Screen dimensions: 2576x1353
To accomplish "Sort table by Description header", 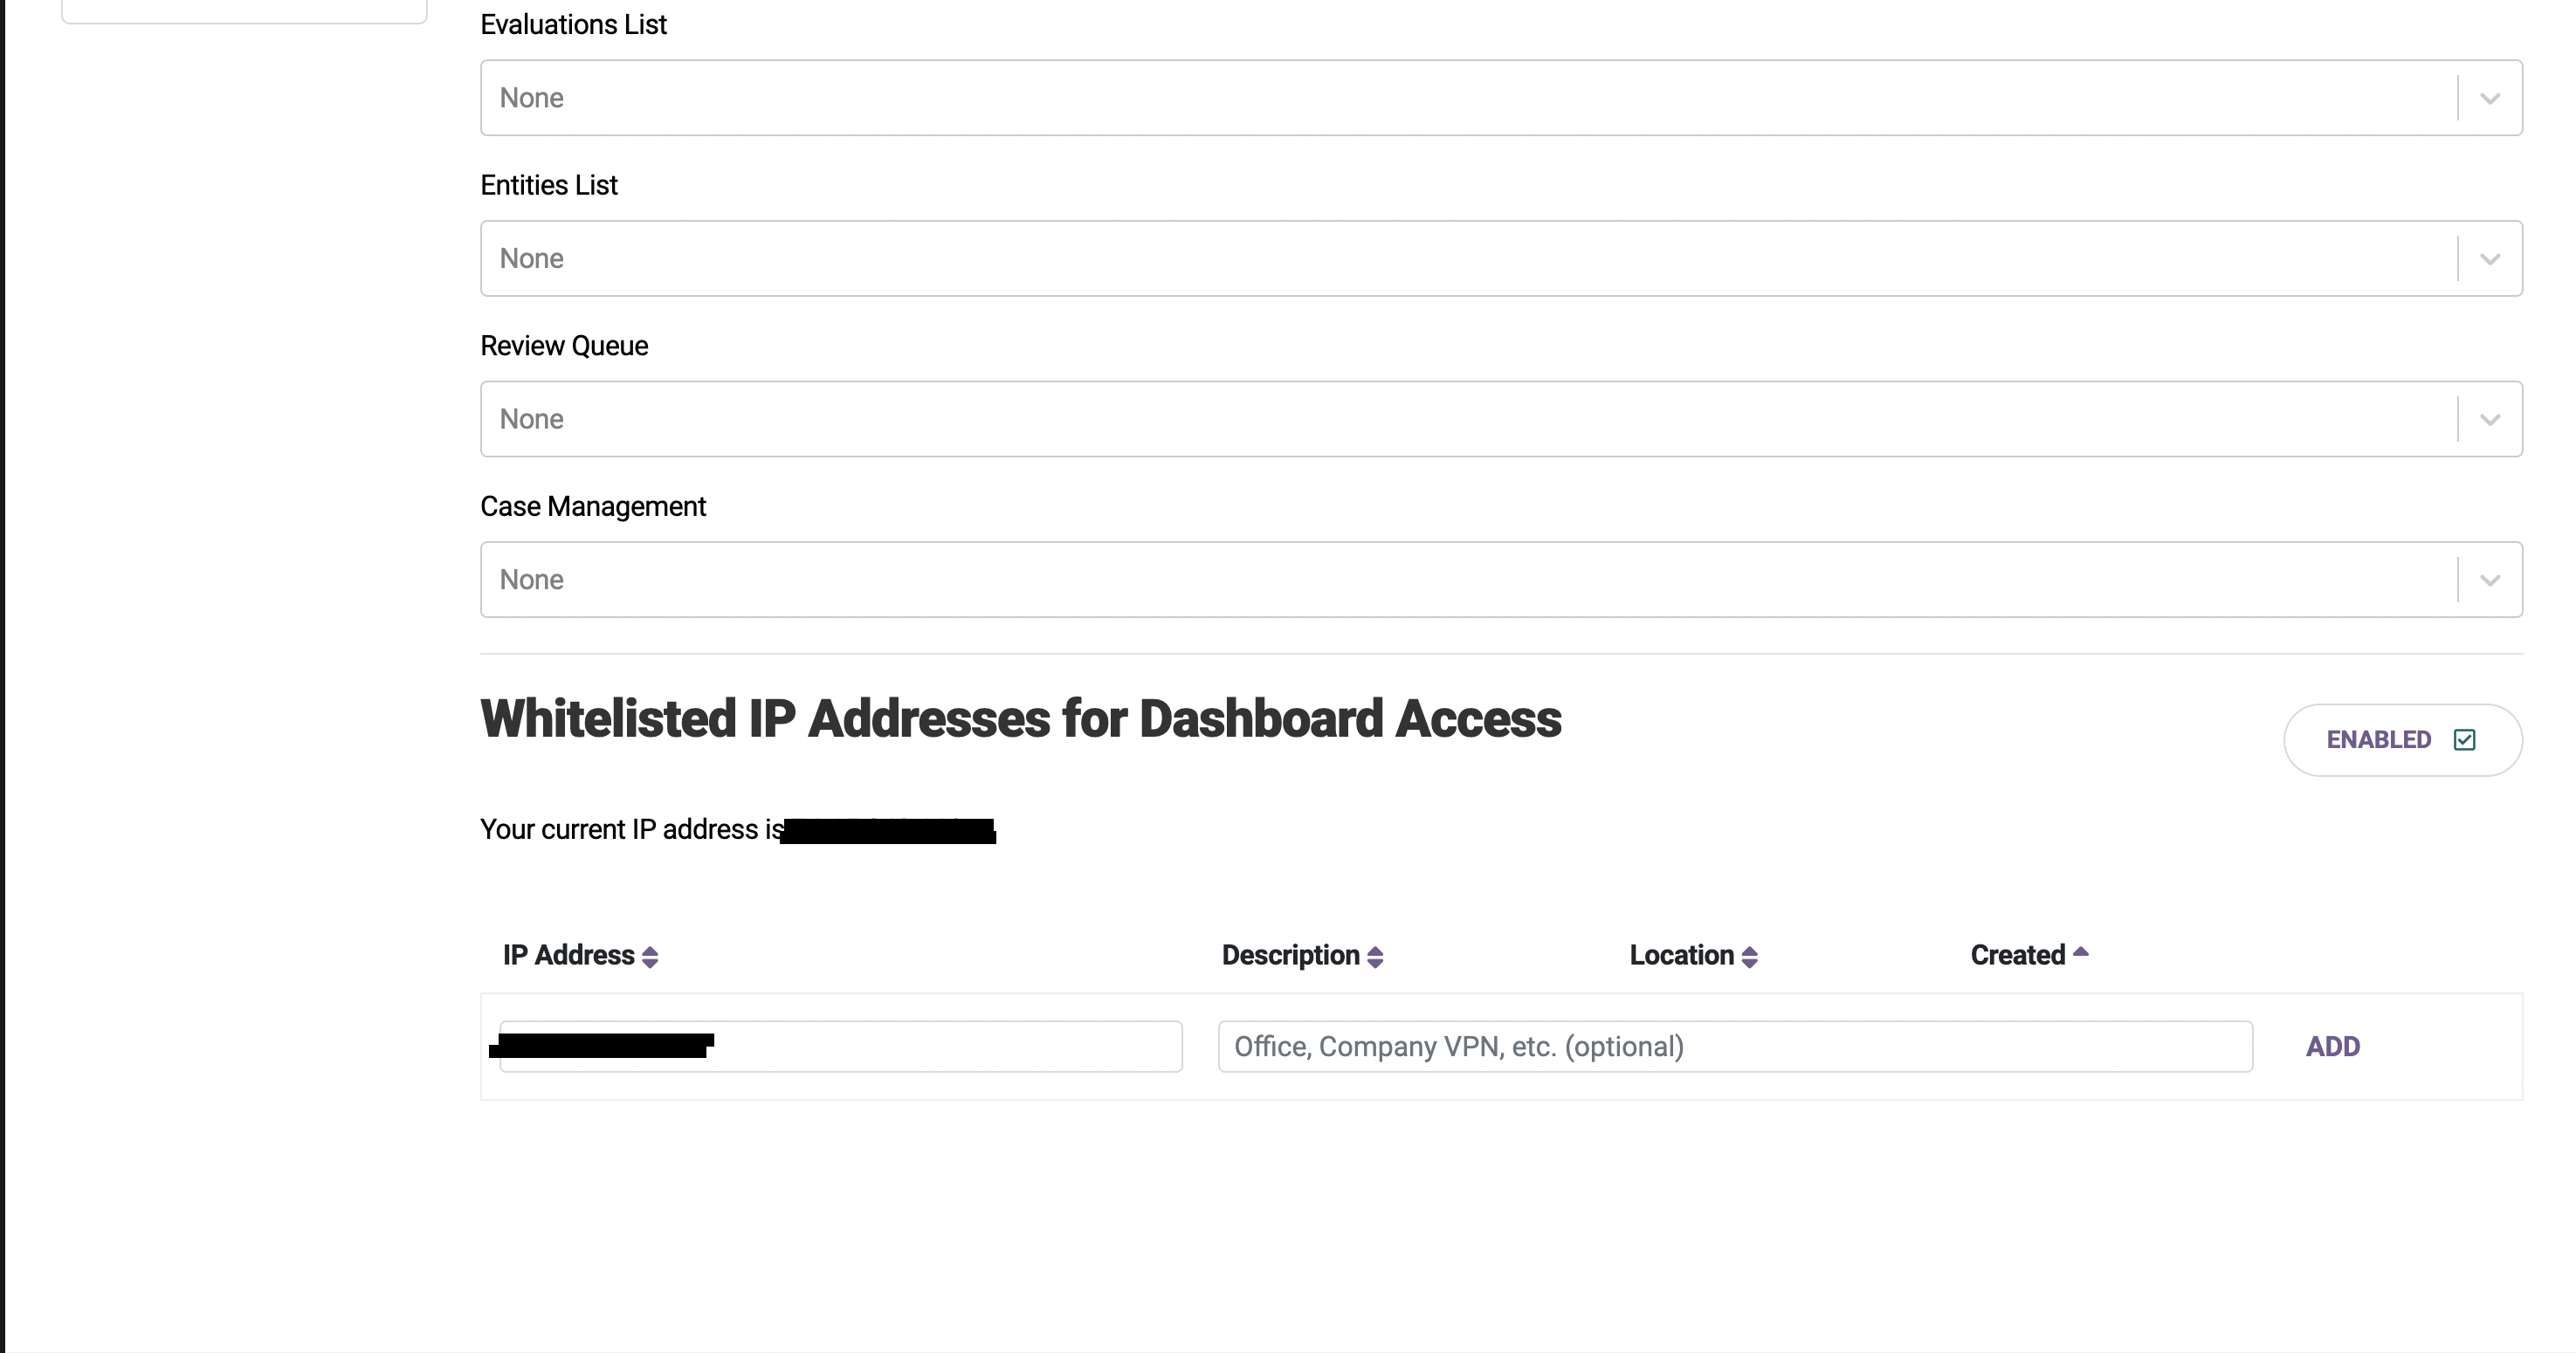I will [x=1290, y=955].
